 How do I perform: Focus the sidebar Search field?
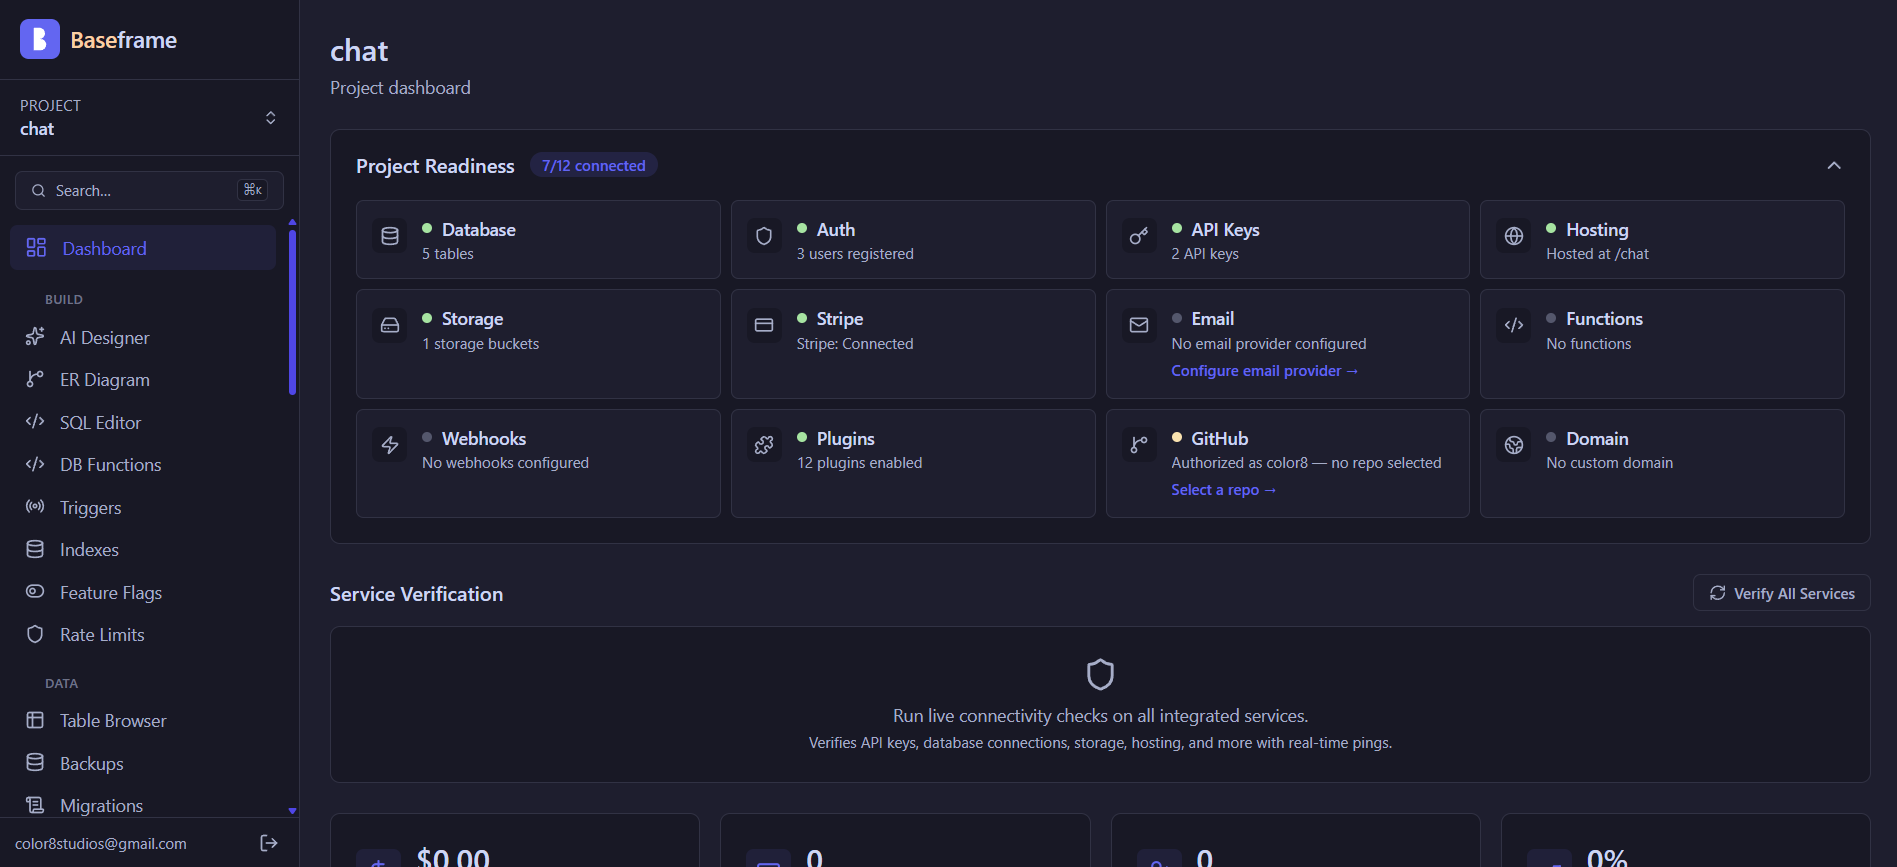149,190
